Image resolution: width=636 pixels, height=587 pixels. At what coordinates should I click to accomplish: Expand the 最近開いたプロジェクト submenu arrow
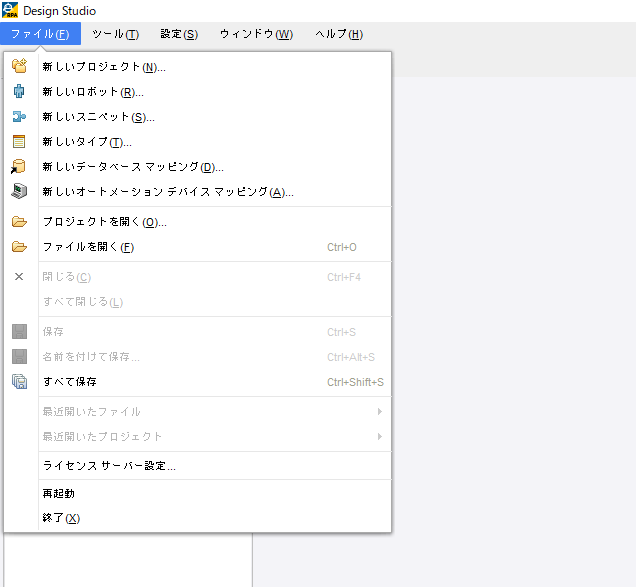[x=380, y=436]
